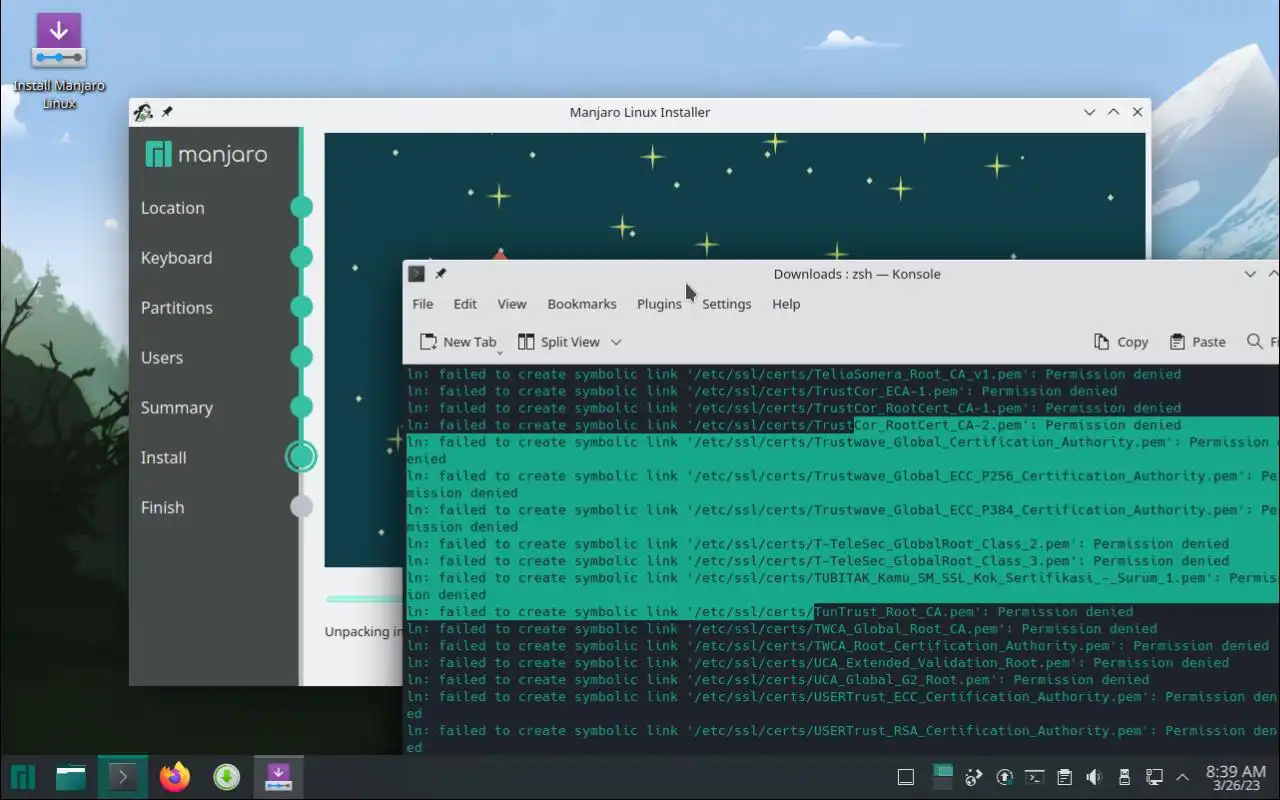
Task: Click the Install step in installer sidebar
Action: pyautogui.click(x=163, y=458)
